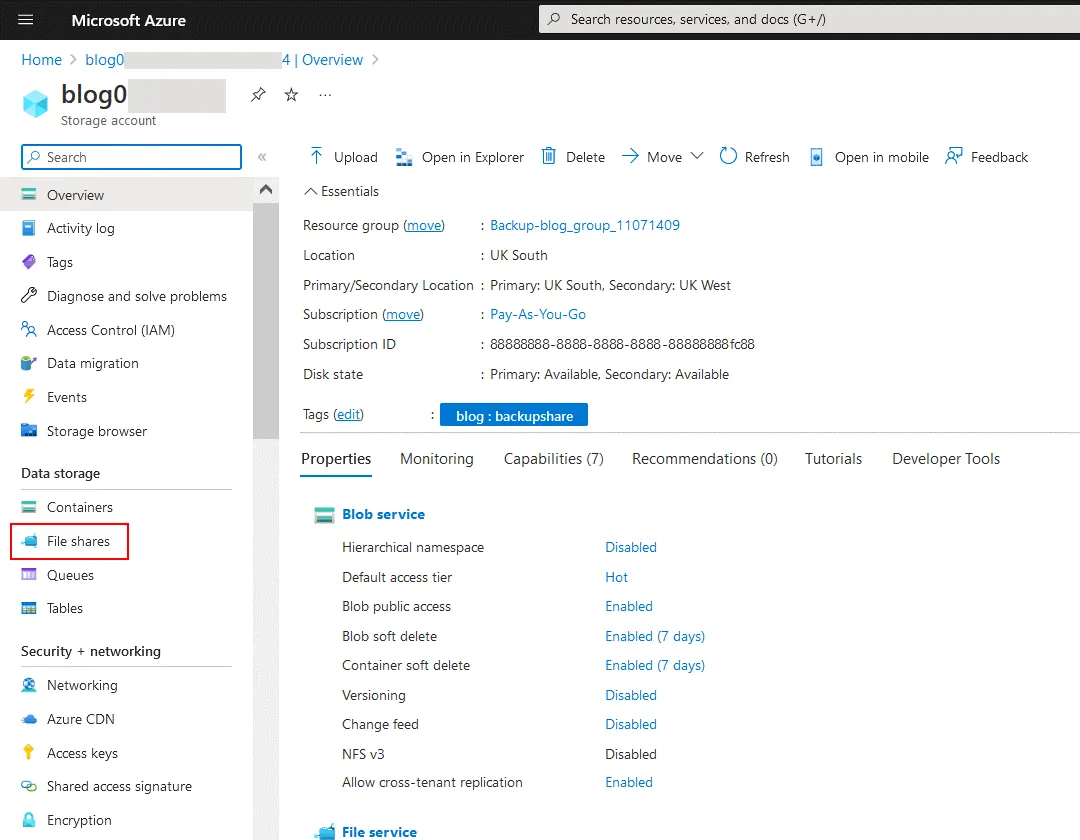Open the more options ellipsis menu
This screenshot has height=840, width=1080.
[325, 95]
